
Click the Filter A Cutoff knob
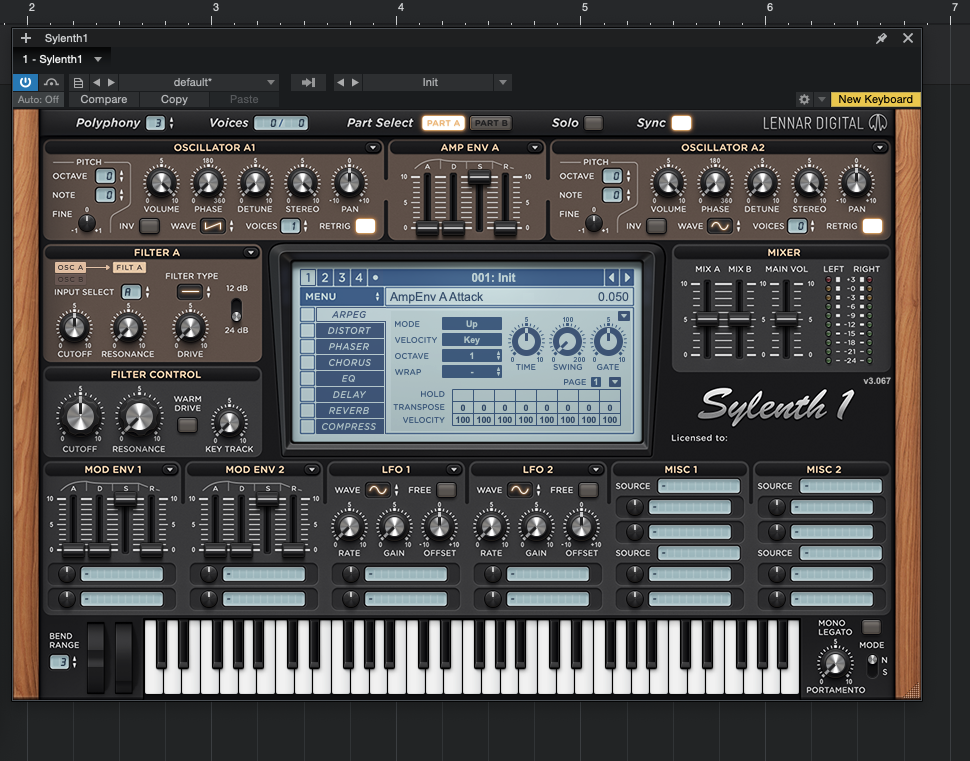pos(74,327)
